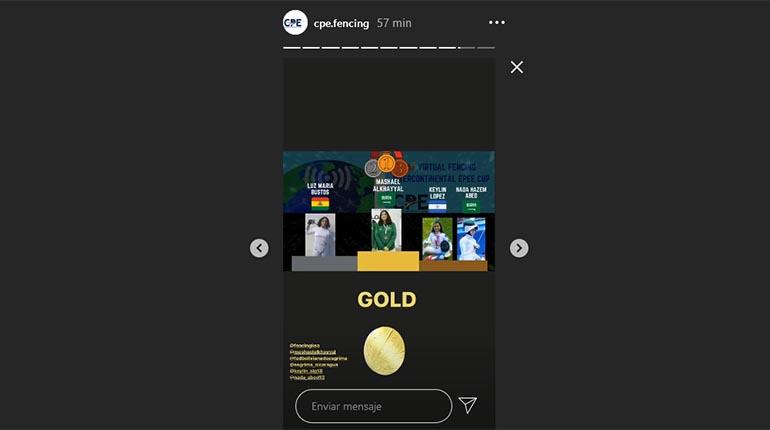Jump to the first story progress segment
770x430 pixels.
(x=292, y=48)
